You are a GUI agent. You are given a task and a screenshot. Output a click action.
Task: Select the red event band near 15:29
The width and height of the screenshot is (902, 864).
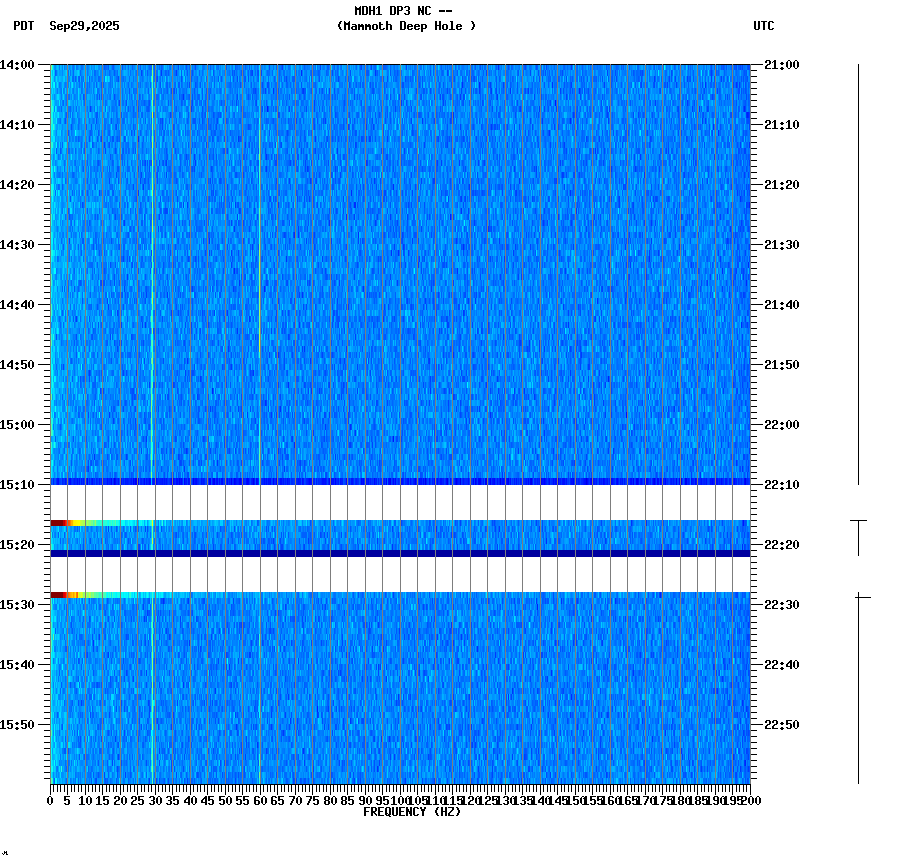[60, 594]
